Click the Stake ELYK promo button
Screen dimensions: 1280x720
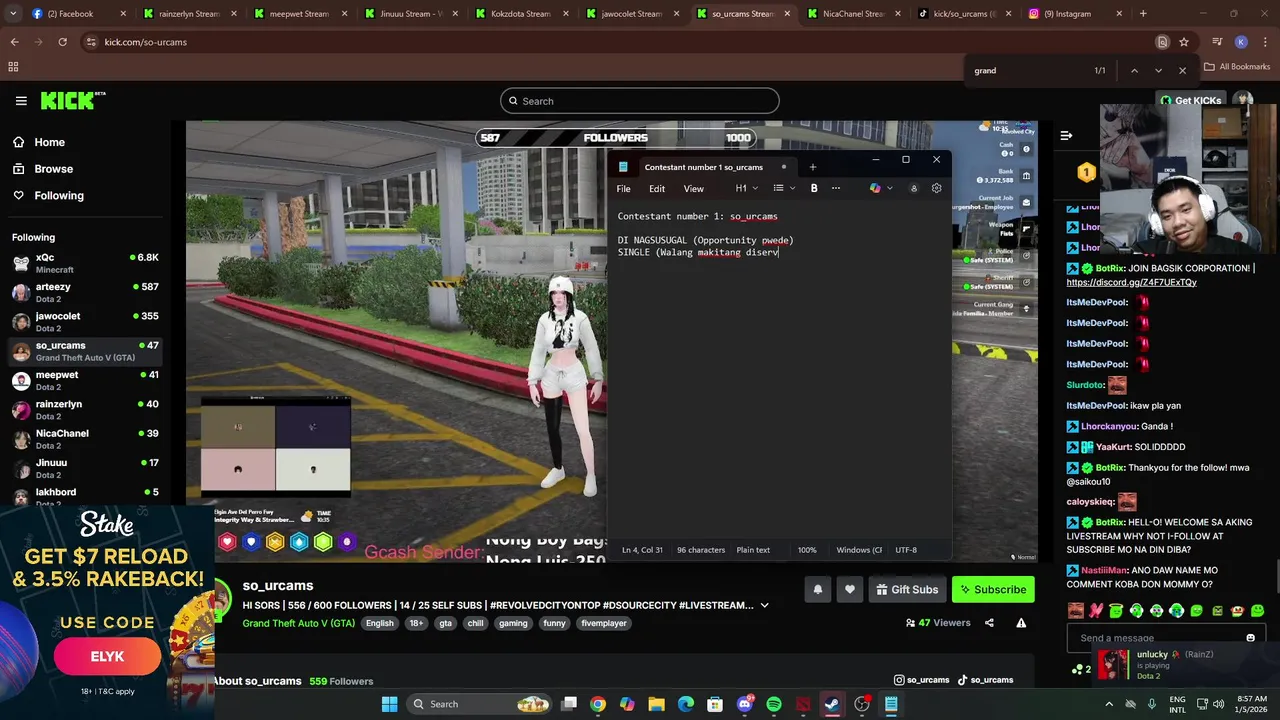pyautogui.click(x=107, y=656)
